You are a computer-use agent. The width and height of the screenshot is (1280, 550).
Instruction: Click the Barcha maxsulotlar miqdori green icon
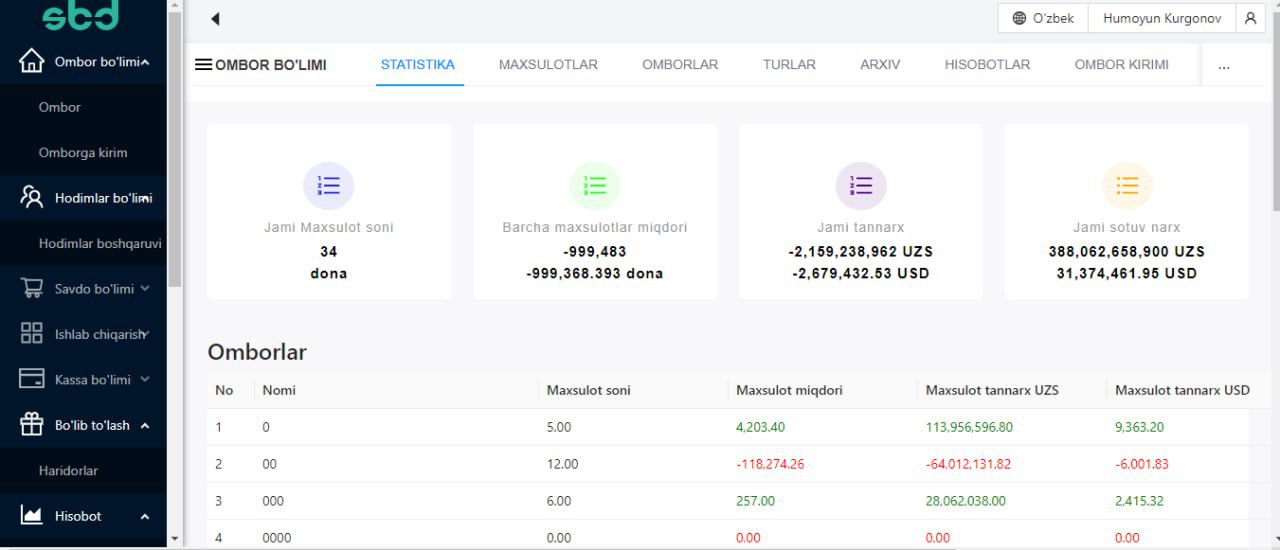point(595,186)
